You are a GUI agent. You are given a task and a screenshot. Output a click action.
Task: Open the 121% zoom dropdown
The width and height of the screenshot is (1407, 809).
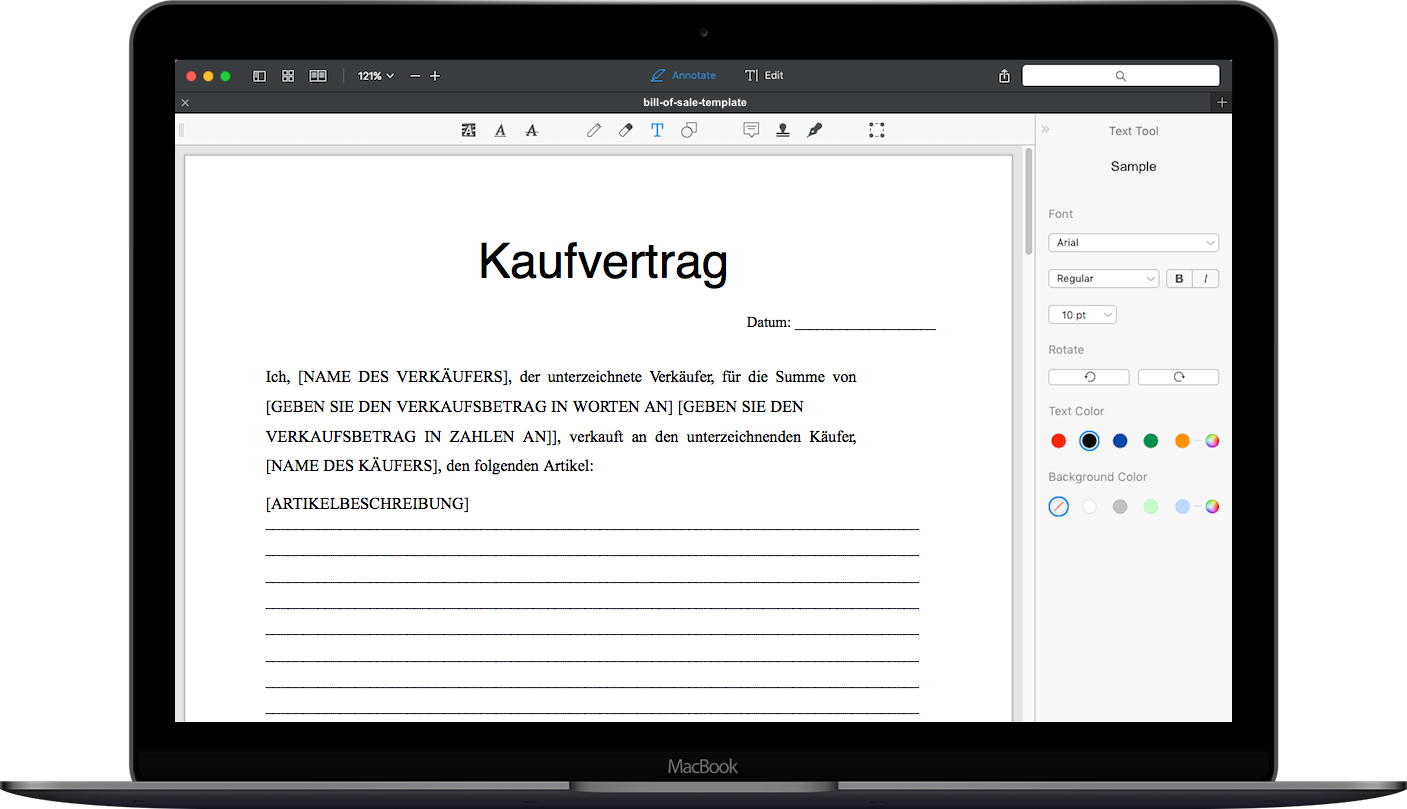coord(376,76)
